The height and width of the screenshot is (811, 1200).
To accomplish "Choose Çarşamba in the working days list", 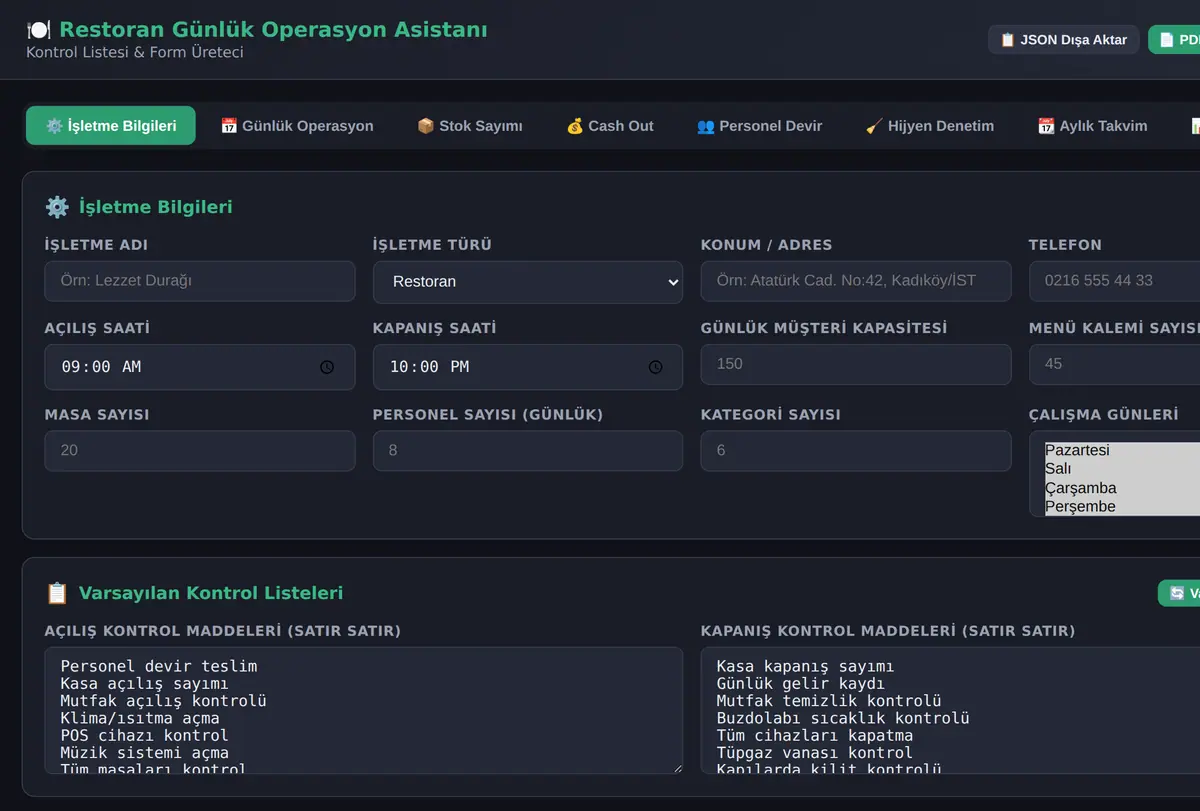I will tap(1121, 488).
